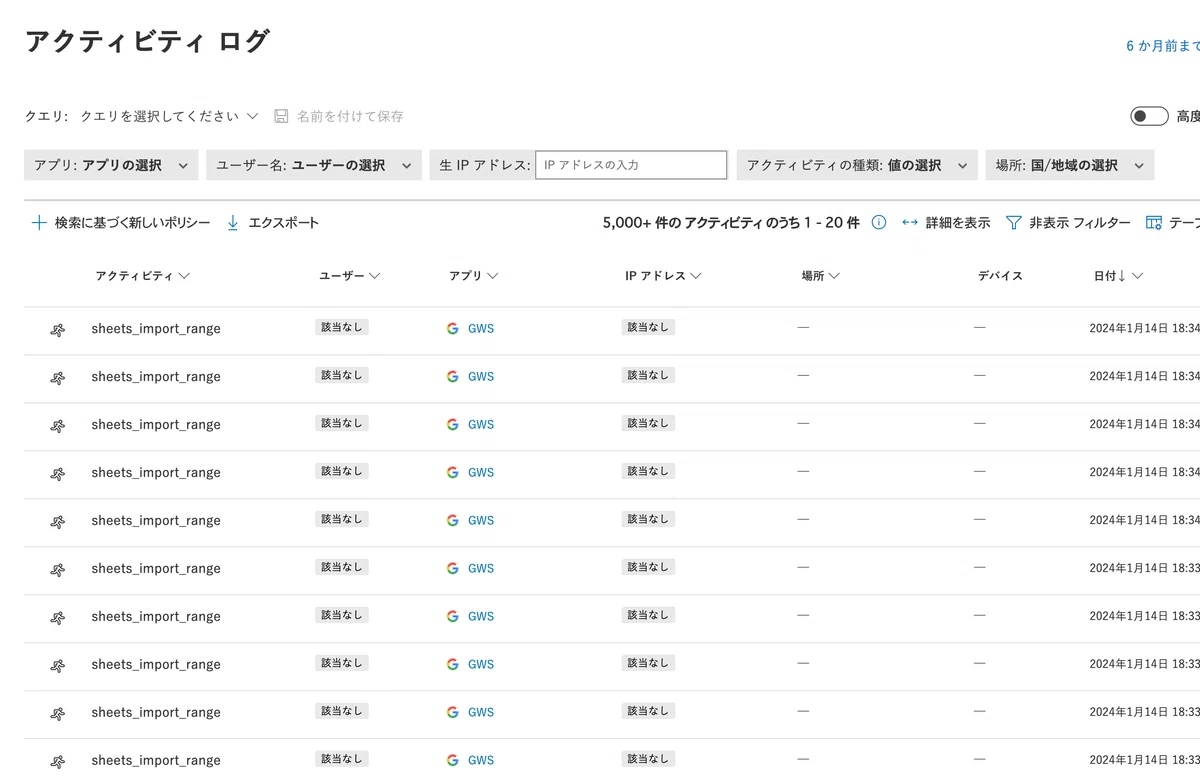The width and height of the screenshot is (1200, 778).
Task: Toggle the 高度 advanced filter switch
Action: click(1149, 116)
